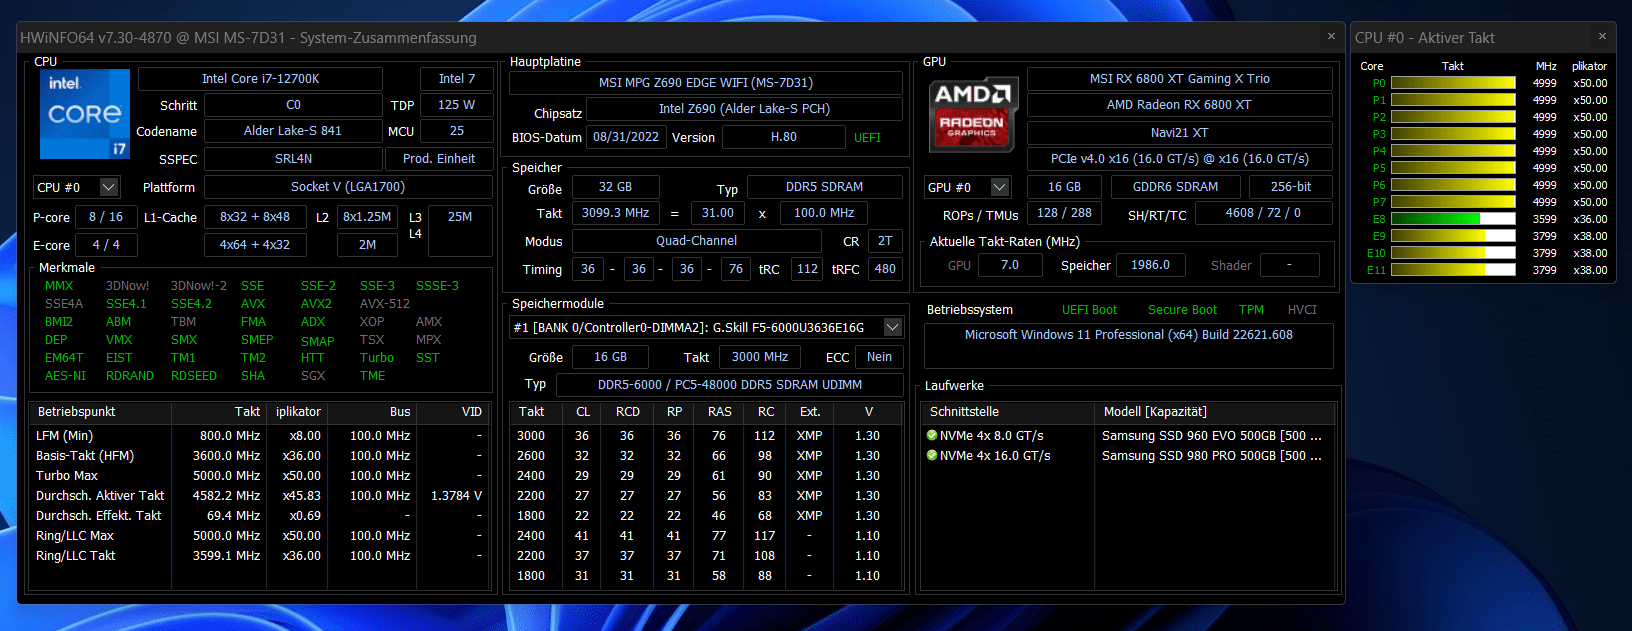The height and width of the screenshot is (631, 1632).
Task: Click the 3099.3 MHz memory clock value
Action: coord(615,213)
